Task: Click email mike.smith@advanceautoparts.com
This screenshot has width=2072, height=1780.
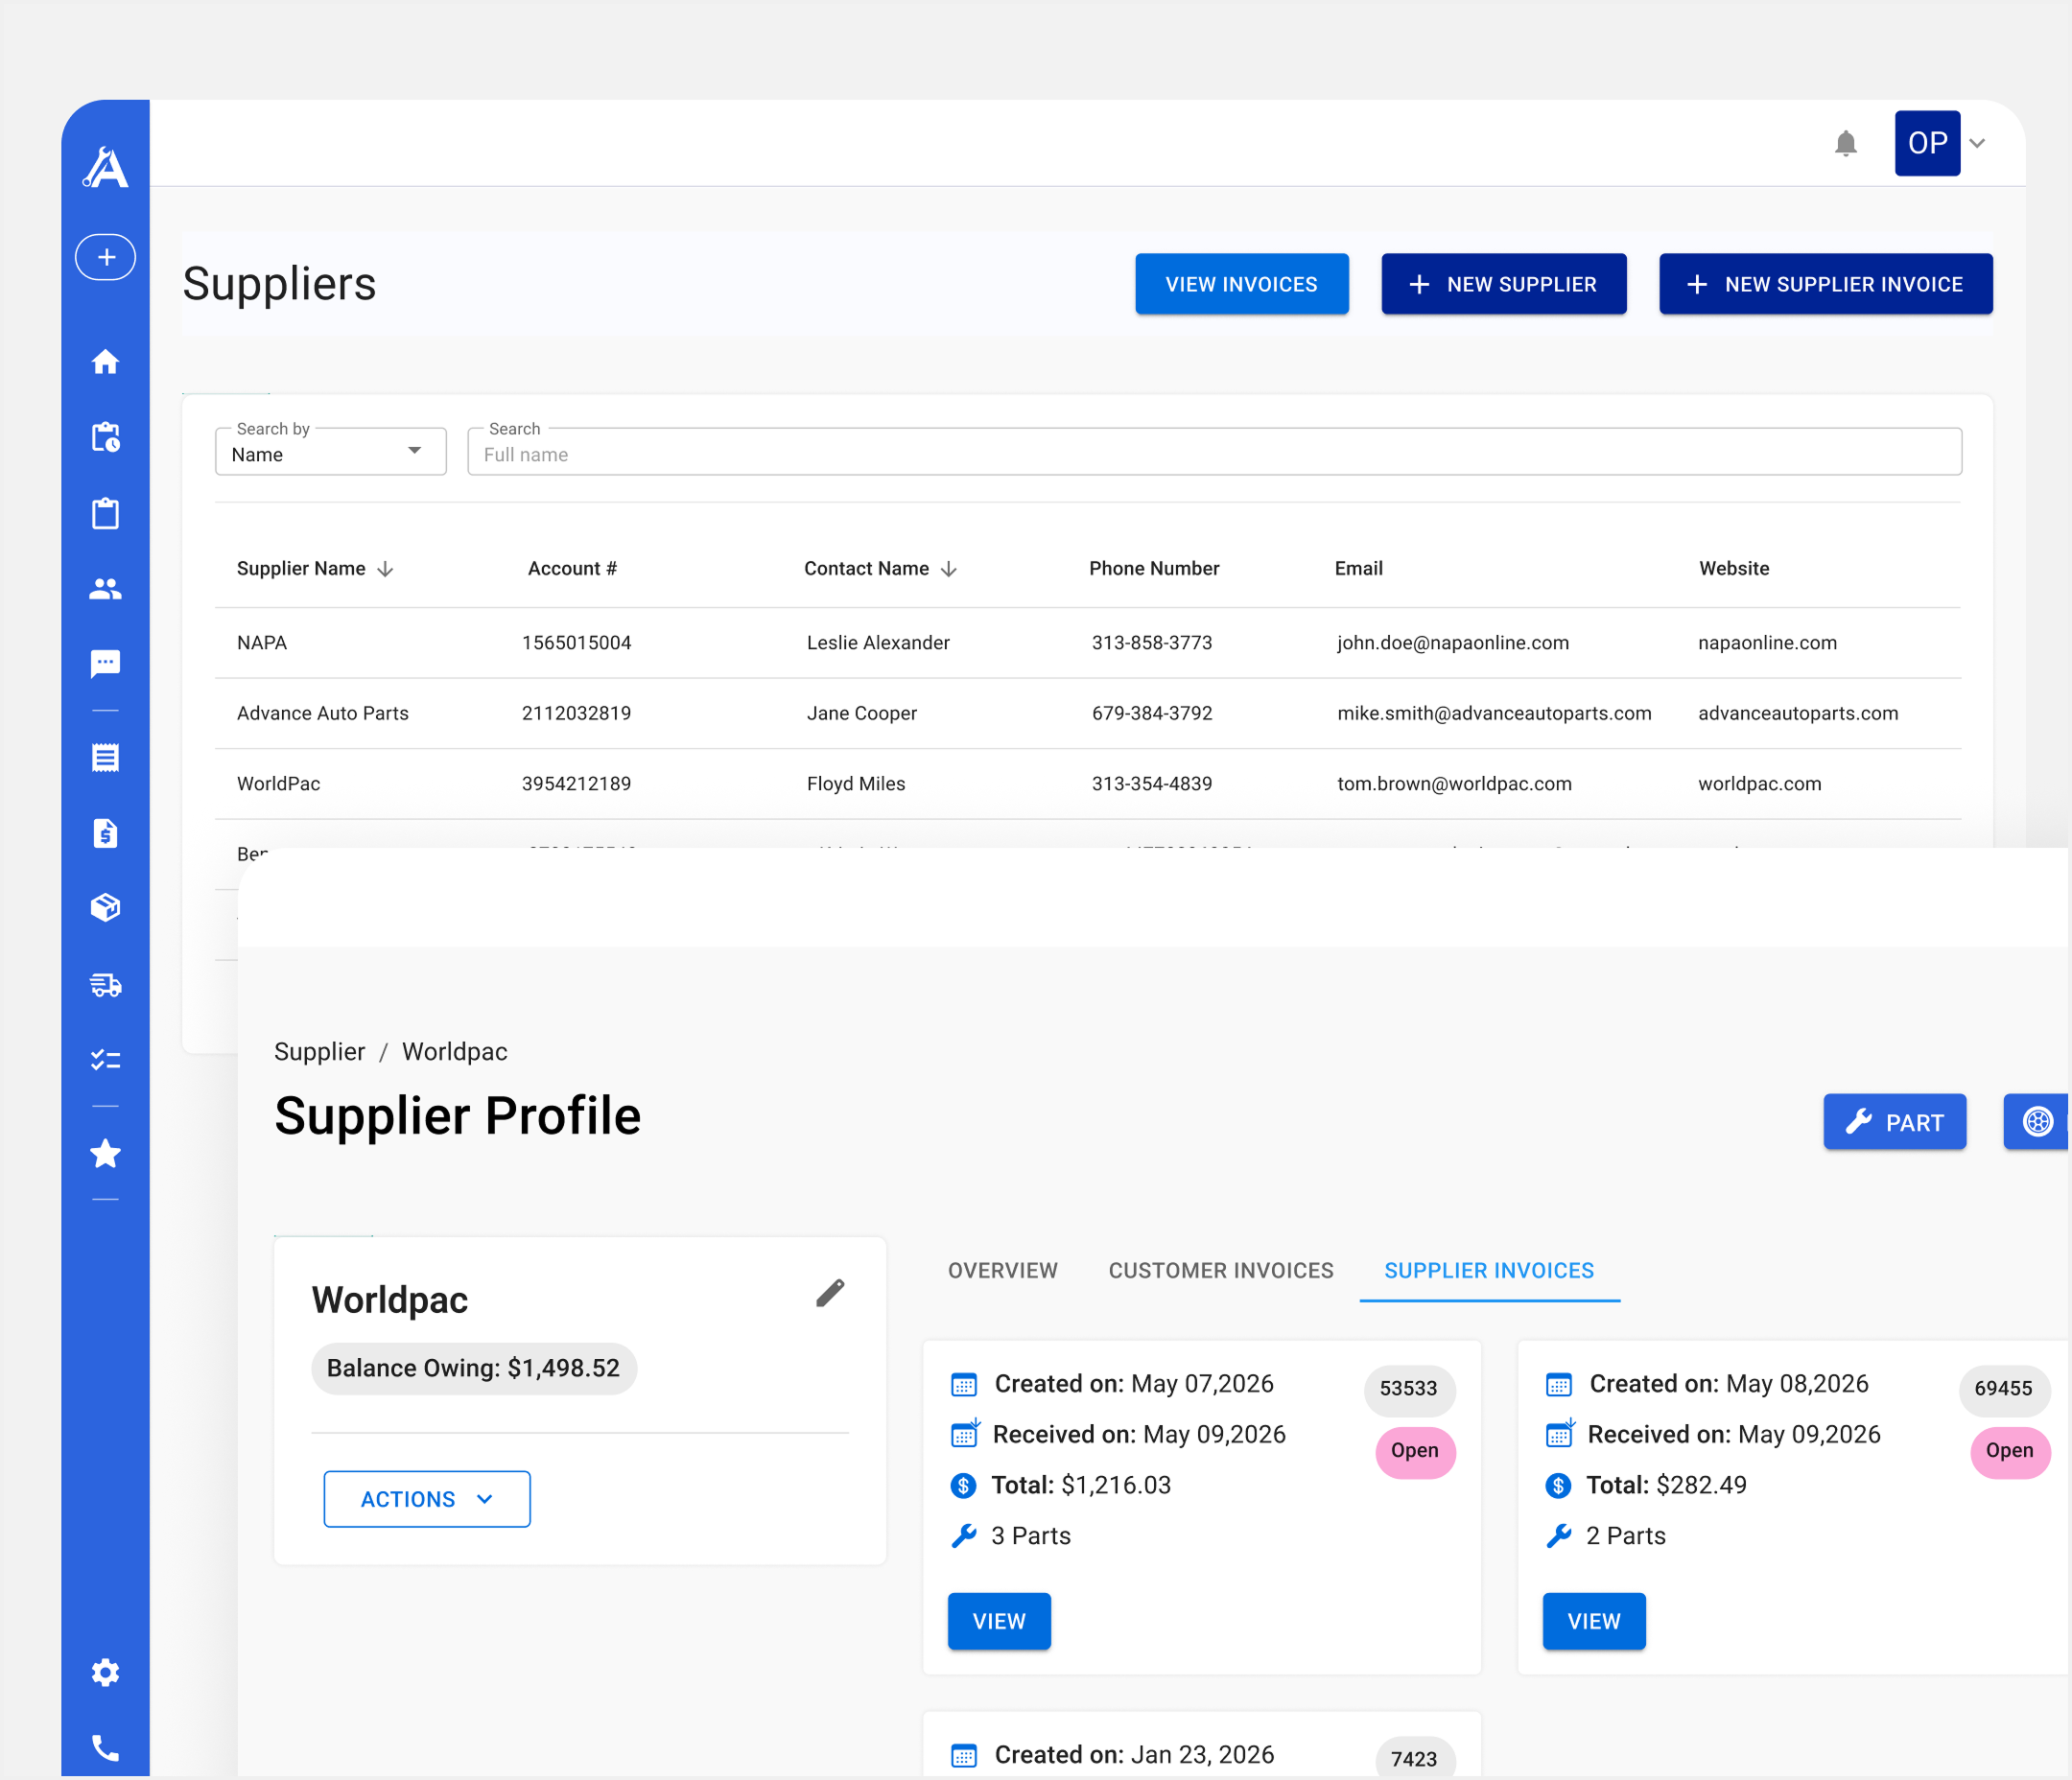Action: (x=1494, y=713)
